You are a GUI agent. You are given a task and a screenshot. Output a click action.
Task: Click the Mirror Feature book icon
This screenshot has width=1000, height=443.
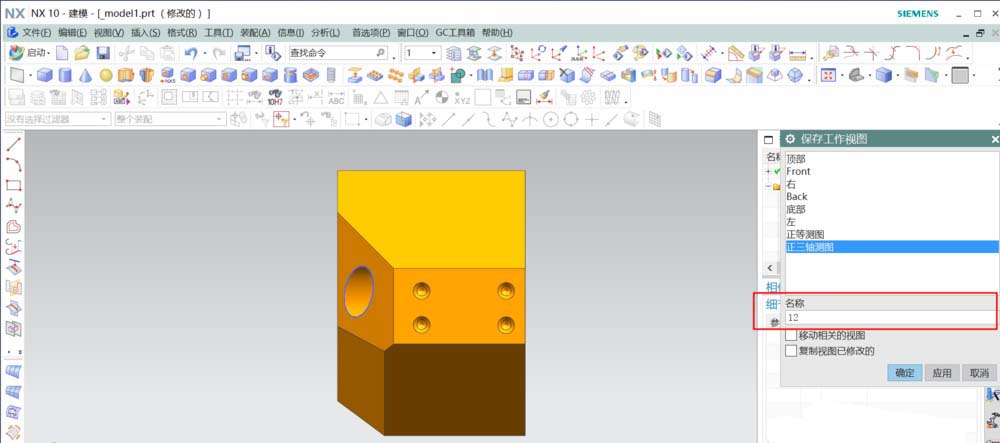click(x=485, y=76)
